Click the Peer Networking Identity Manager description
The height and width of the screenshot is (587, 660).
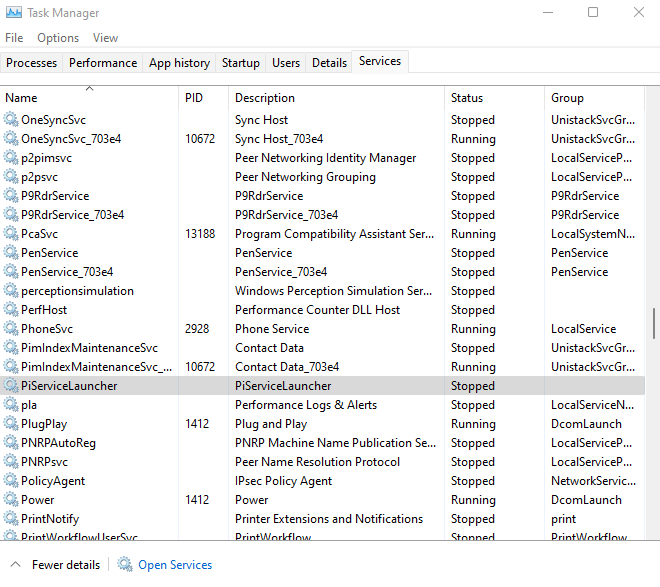tap(325, 158)
